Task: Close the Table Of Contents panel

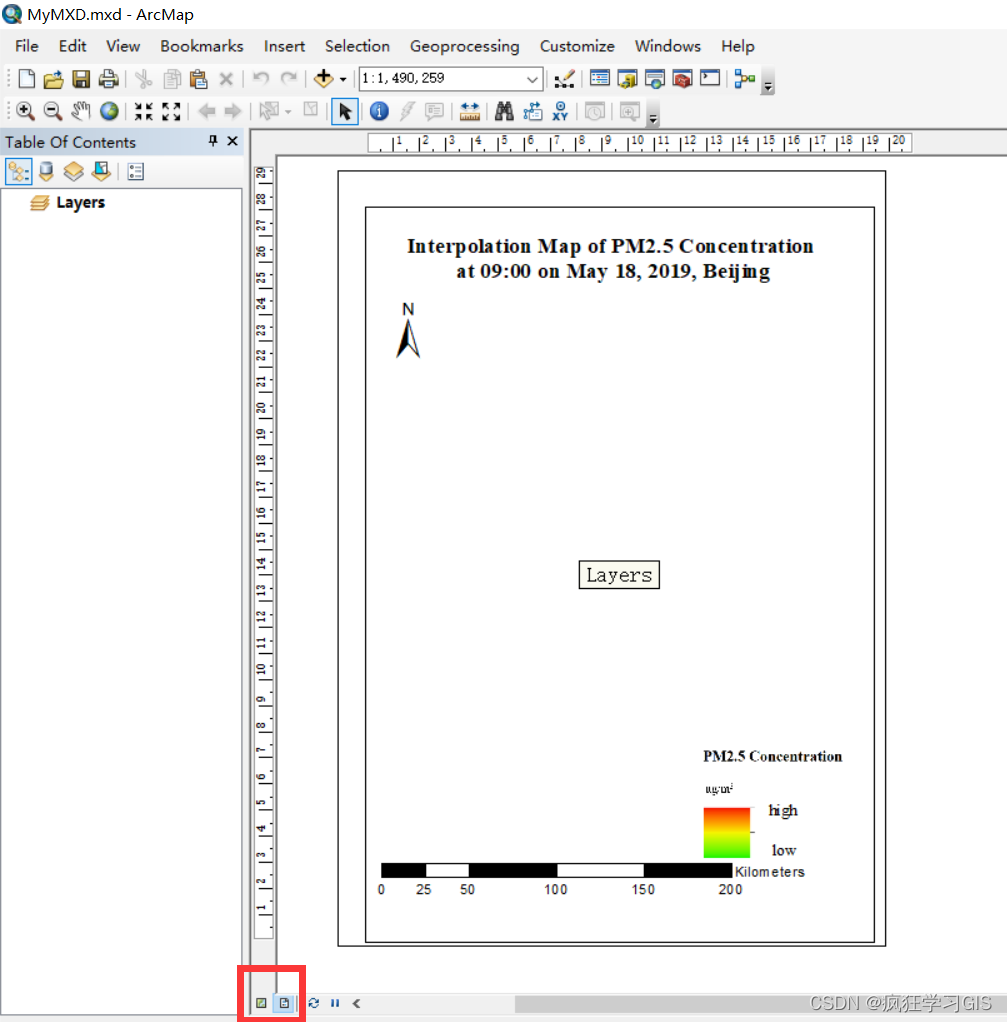Action: [x=232, y=141]
